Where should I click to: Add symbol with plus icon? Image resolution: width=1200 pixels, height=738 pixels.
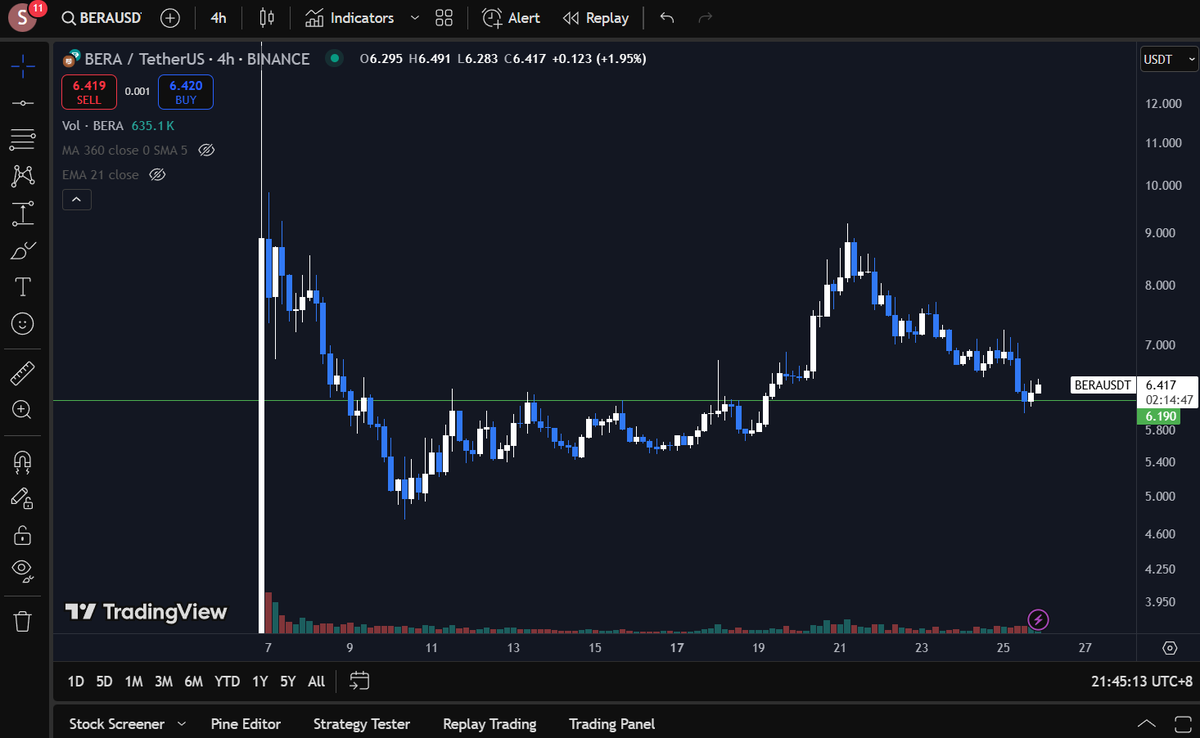pyautogui.click(x=170, y=18)
